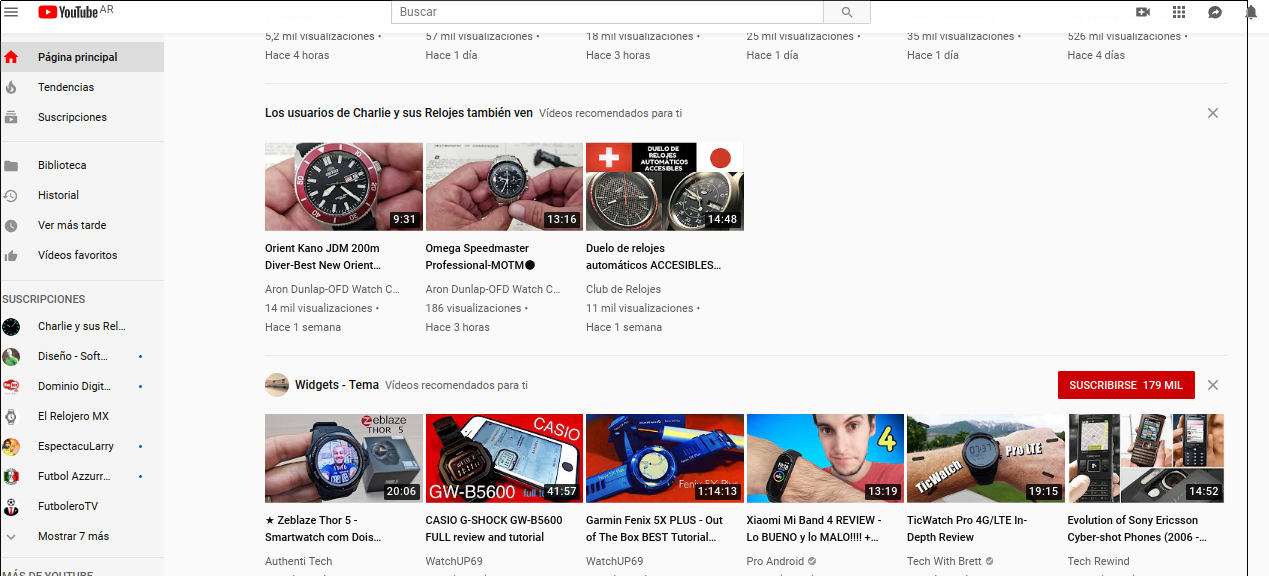
Task: Open Suscripciones in sidebar
Action: pos(82,117)
